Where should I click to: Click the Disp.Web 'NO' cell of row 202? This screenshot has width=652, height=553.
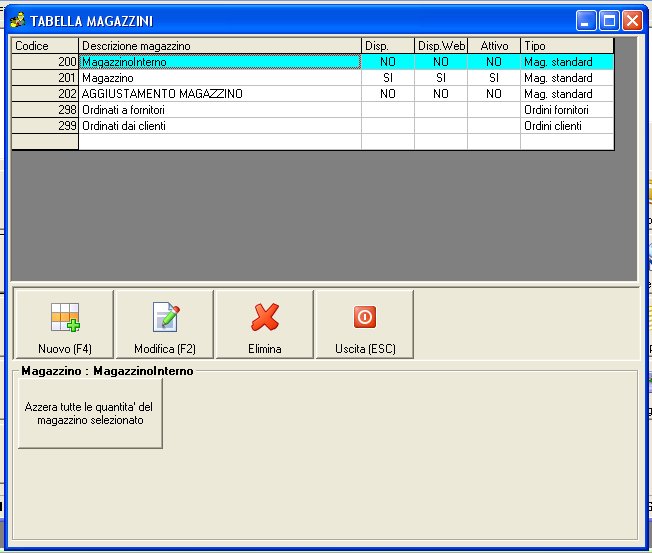(x=441, y=94)
